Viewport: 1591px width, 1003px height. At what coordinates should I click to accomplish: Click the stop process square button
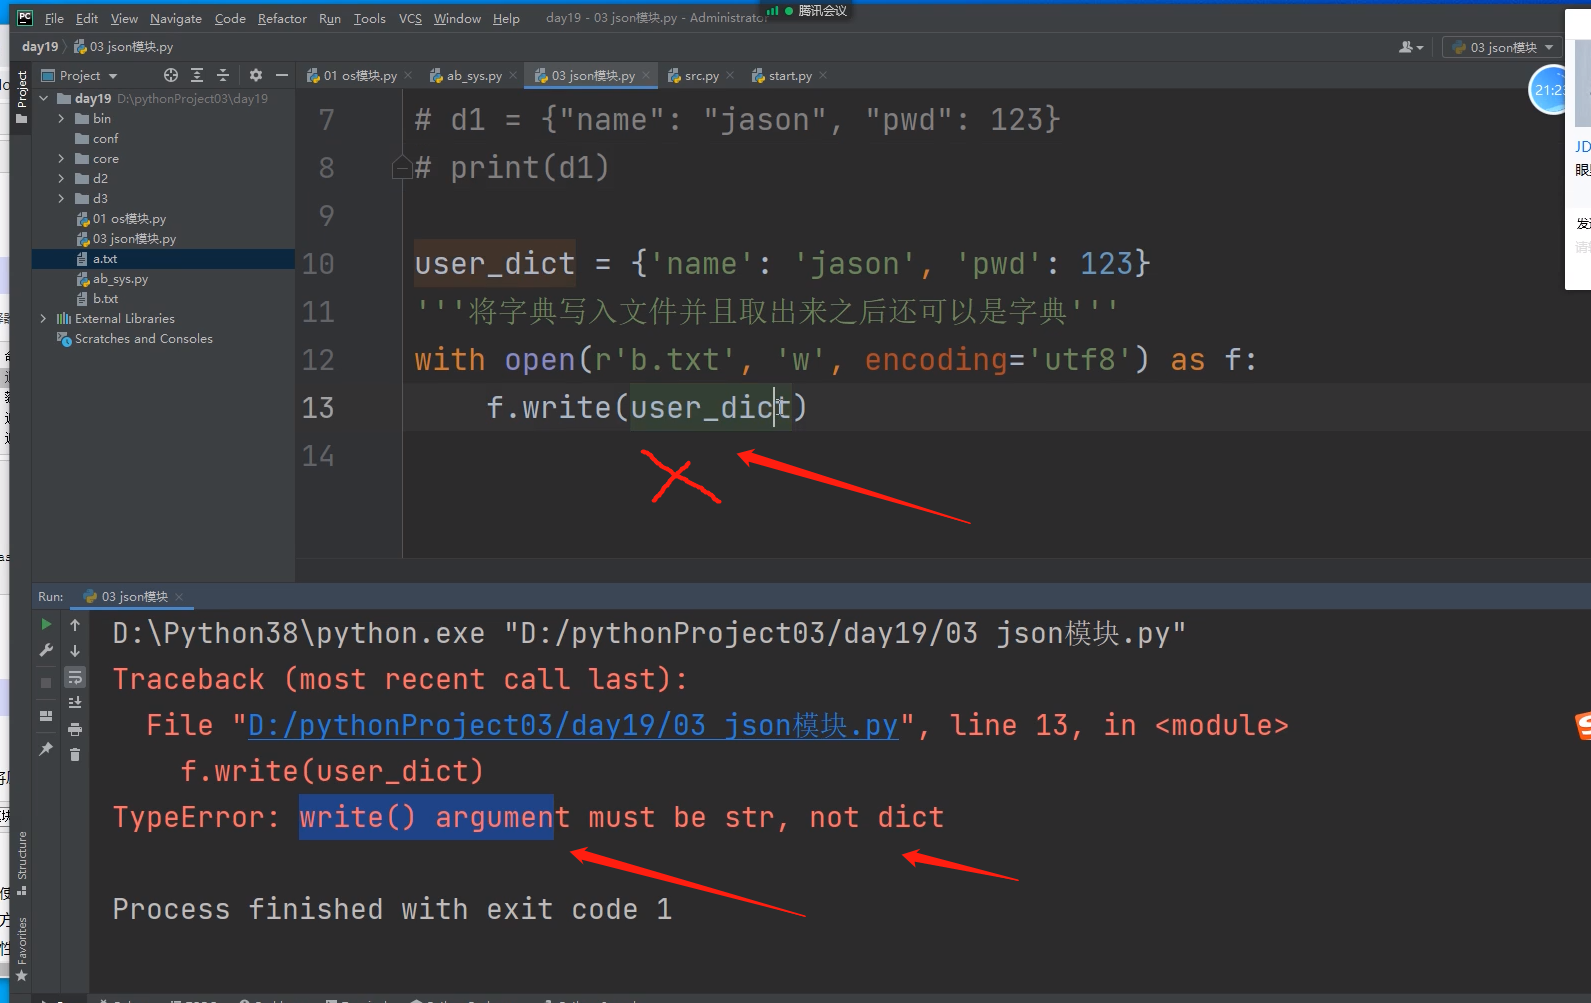pyautogui.click(x=46, y=682)
